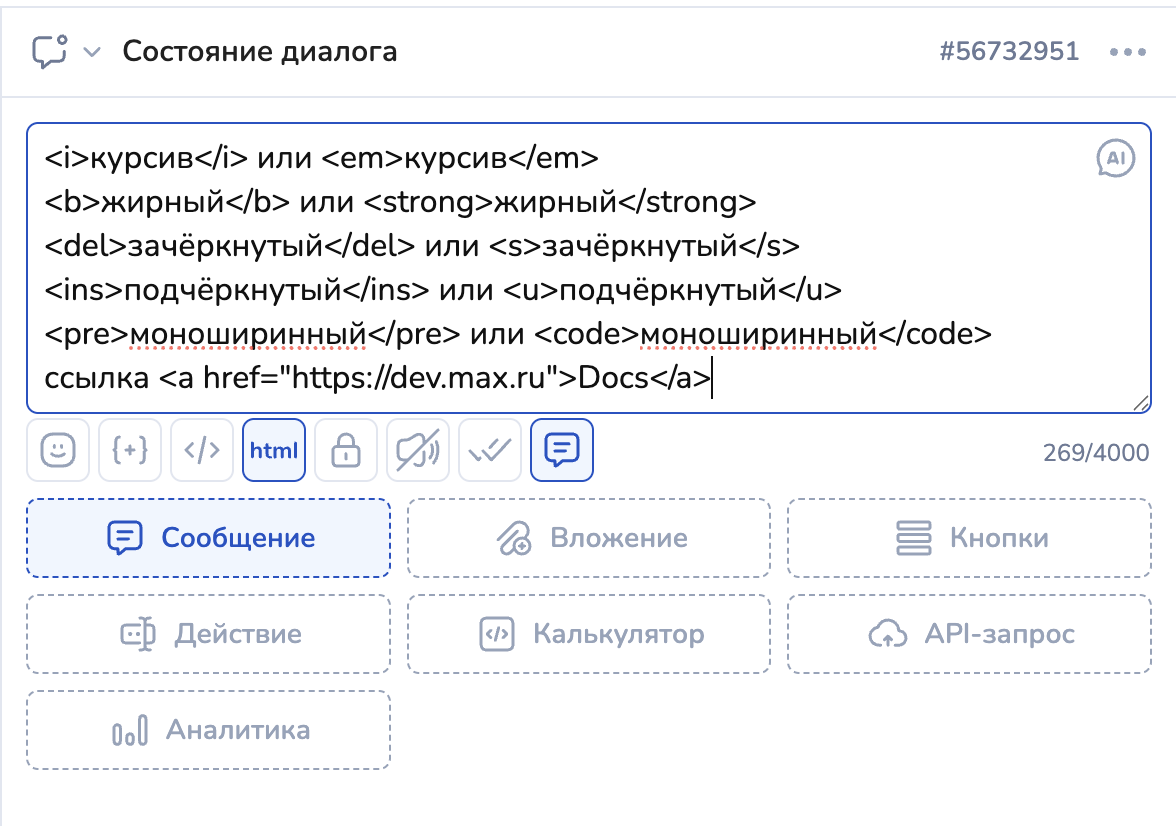Click the dialog state chat icon
The width and height of the screenshot is (1176, 826).
point(49,51)
